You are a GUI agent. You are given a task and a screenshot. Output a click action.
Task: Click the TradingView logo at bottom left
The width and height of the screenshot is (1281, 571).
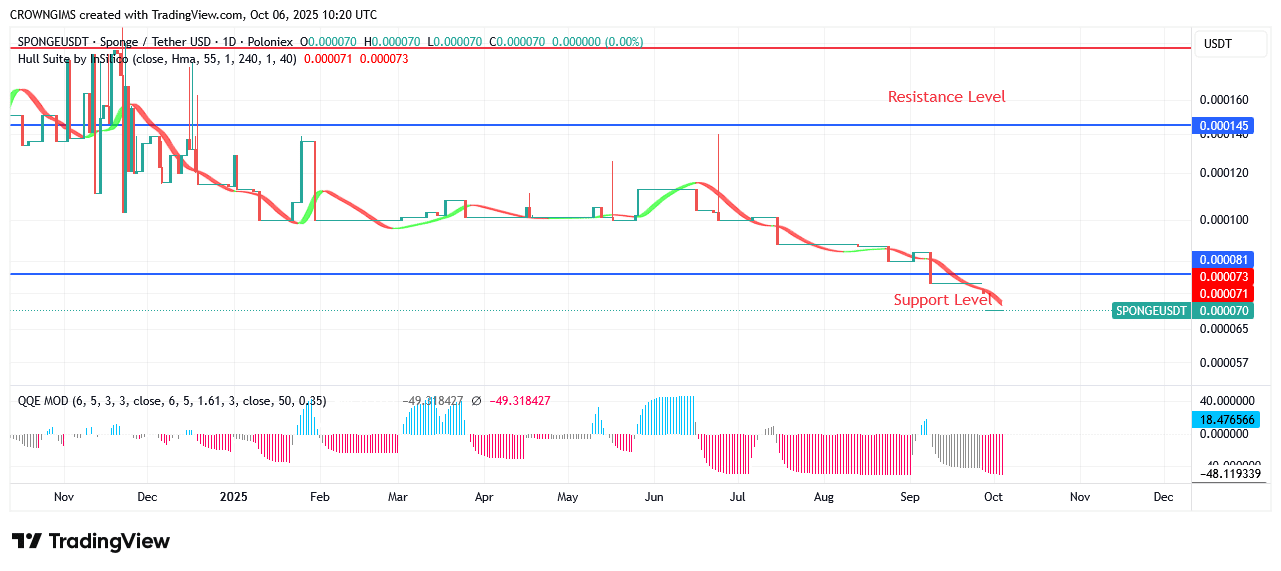pyautogui.click(x=91, y=541)
